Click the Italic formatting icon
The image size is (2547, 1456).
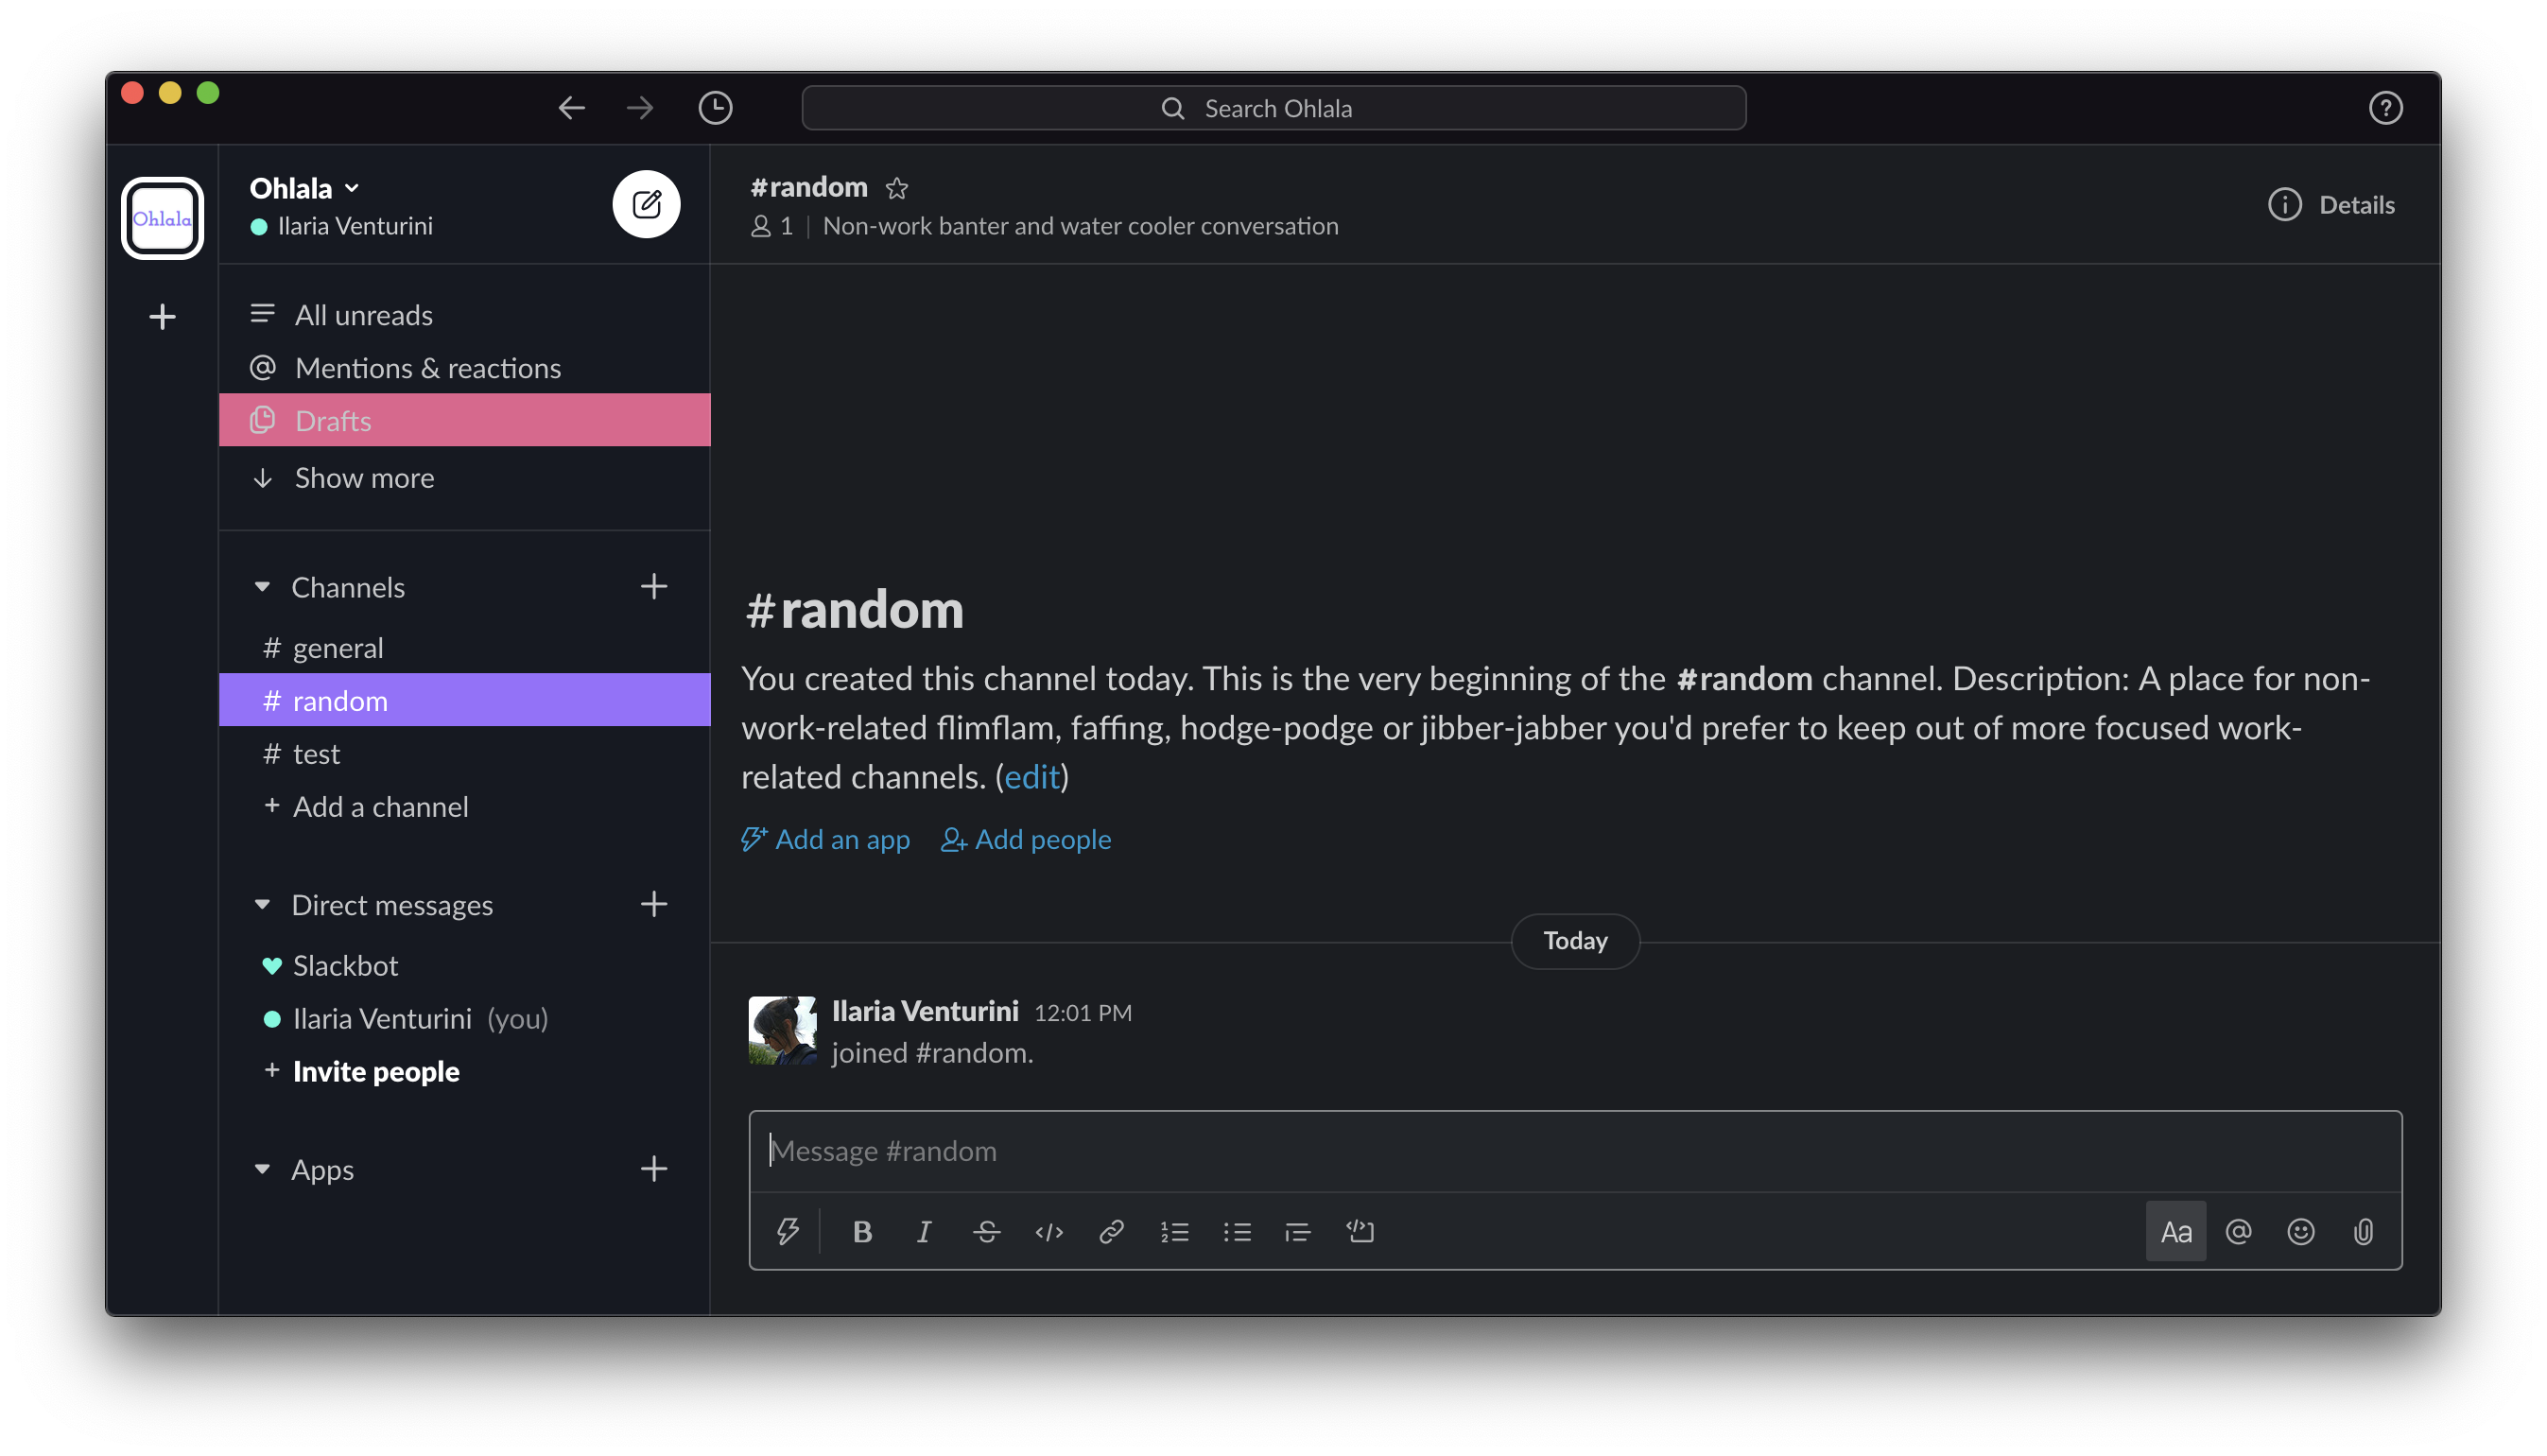924,1232
